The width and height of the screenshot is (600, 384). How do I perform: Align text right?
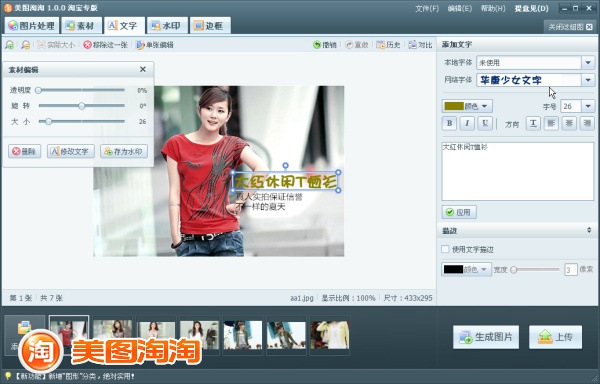click(x=587, y=123)
